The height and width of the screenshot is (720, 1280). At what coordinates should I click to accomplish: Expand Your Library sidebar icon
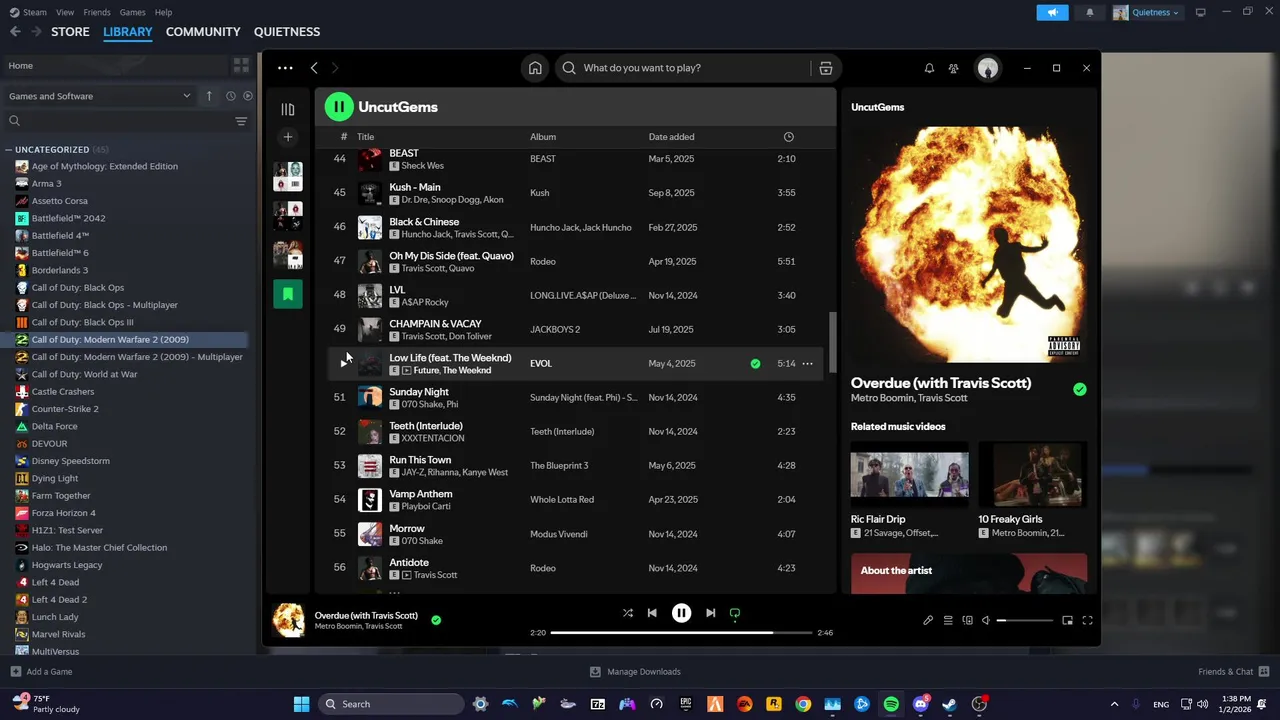point(288,109)
